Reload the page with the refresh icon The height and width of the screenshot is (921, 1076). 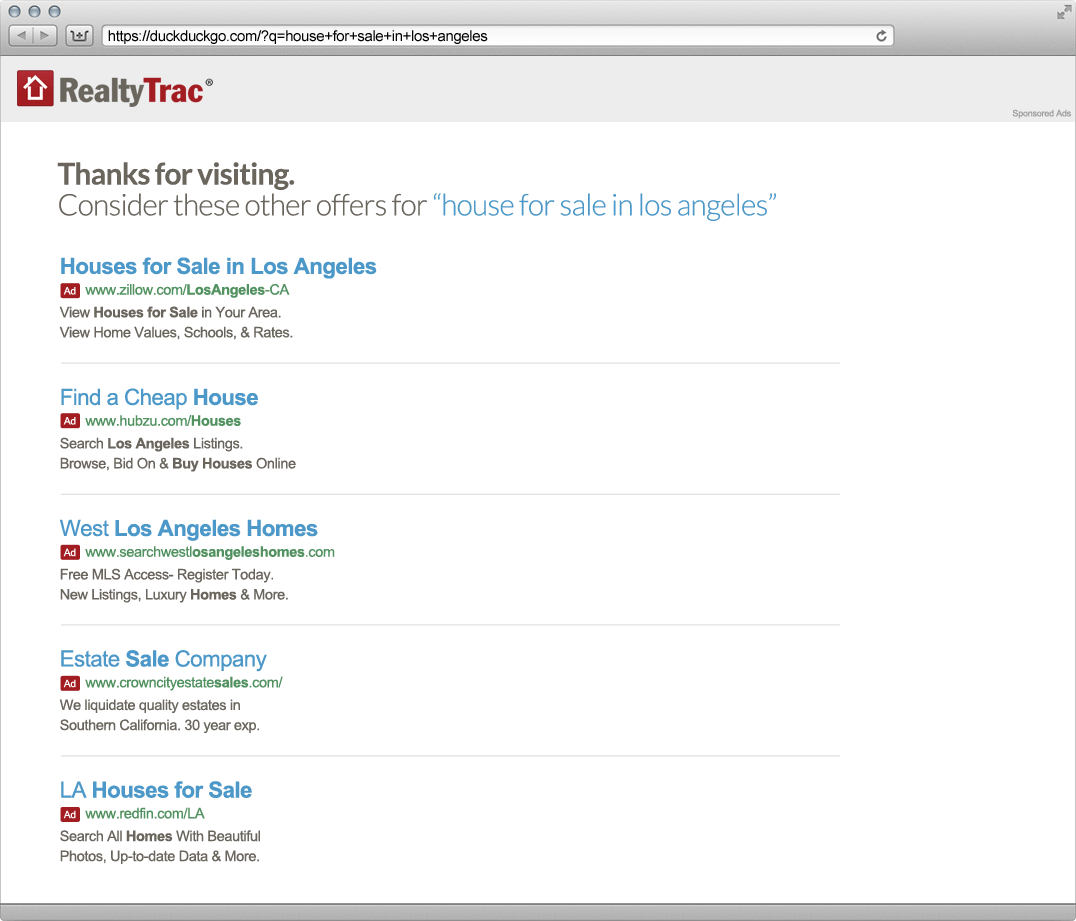pos(881,36)
